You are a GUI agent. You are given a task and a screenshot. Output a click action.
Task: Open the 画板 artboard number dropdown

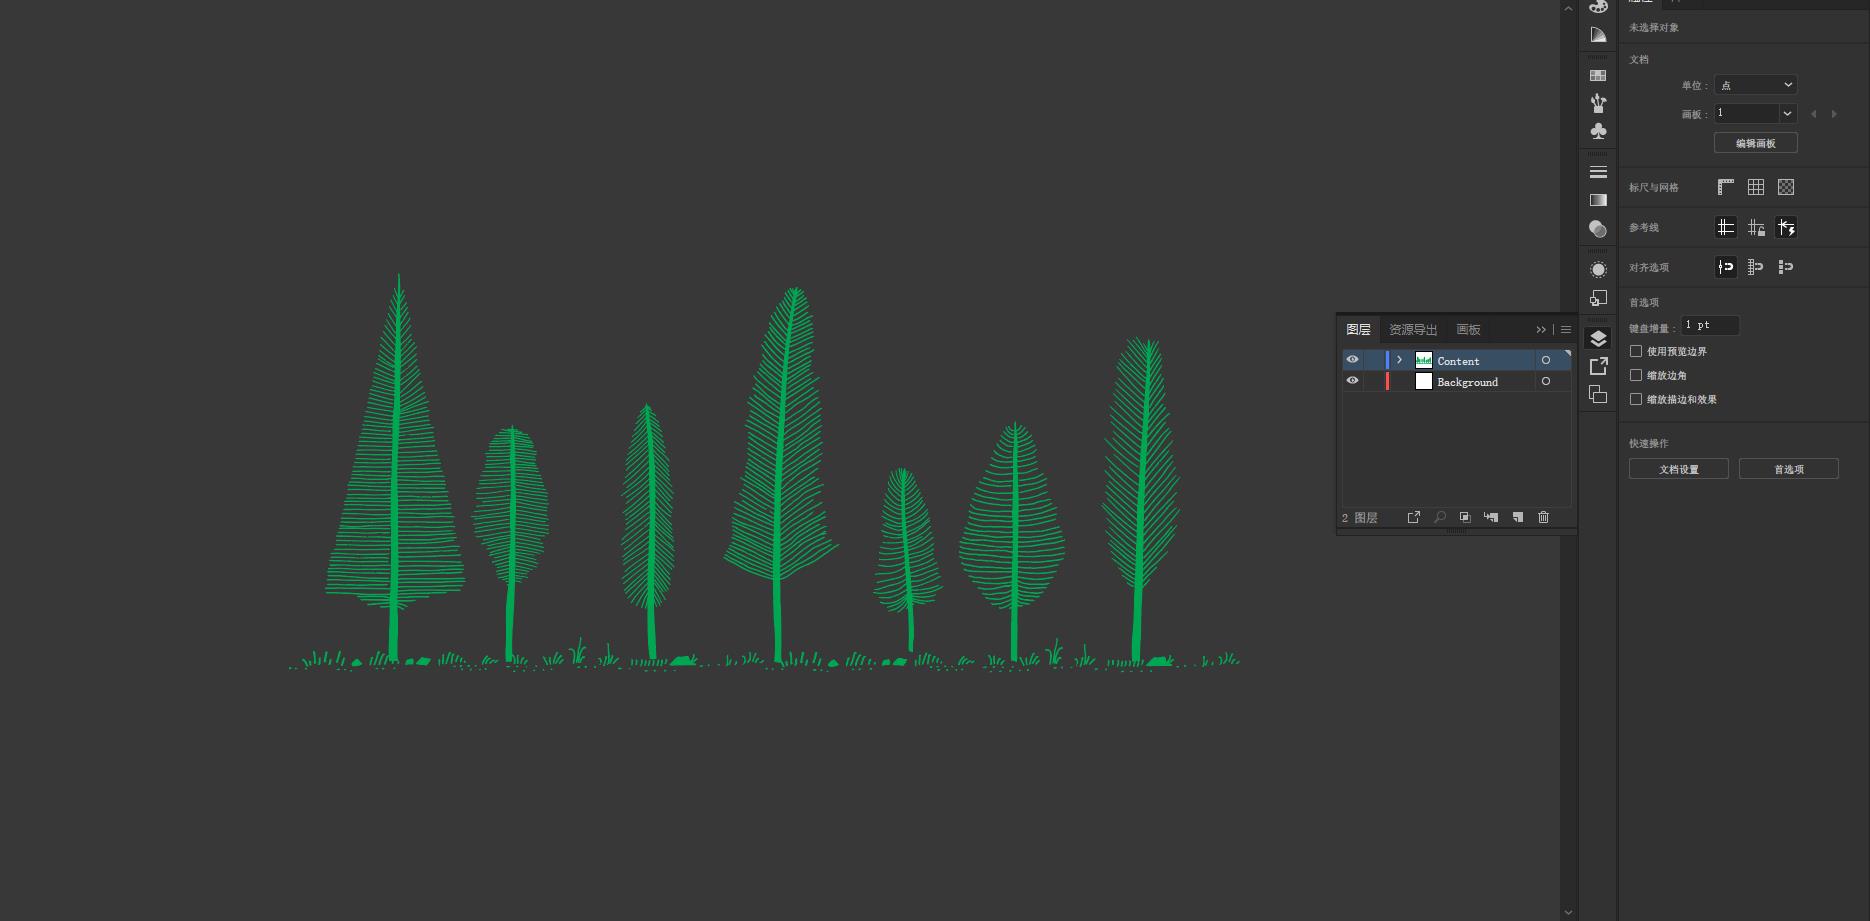point(1787,113)
